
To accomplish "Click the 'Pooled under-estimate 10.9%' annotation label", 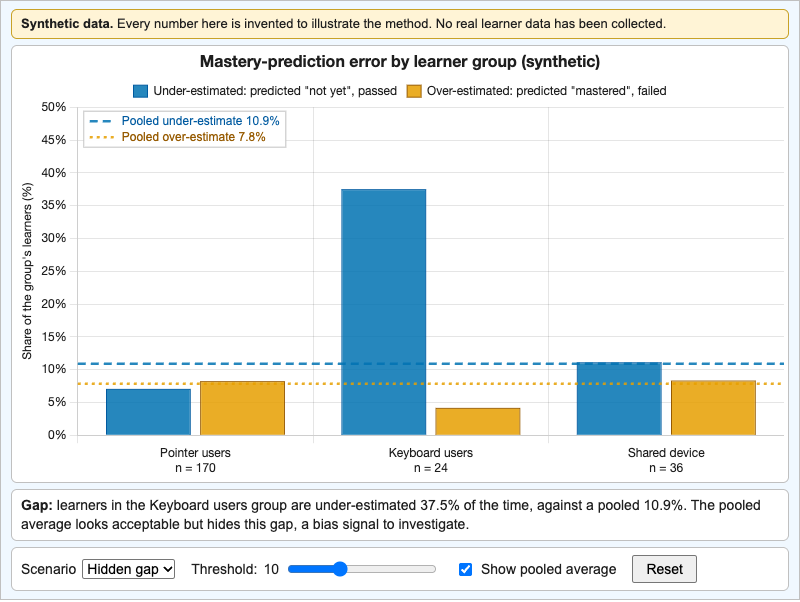I will point(201,121).
